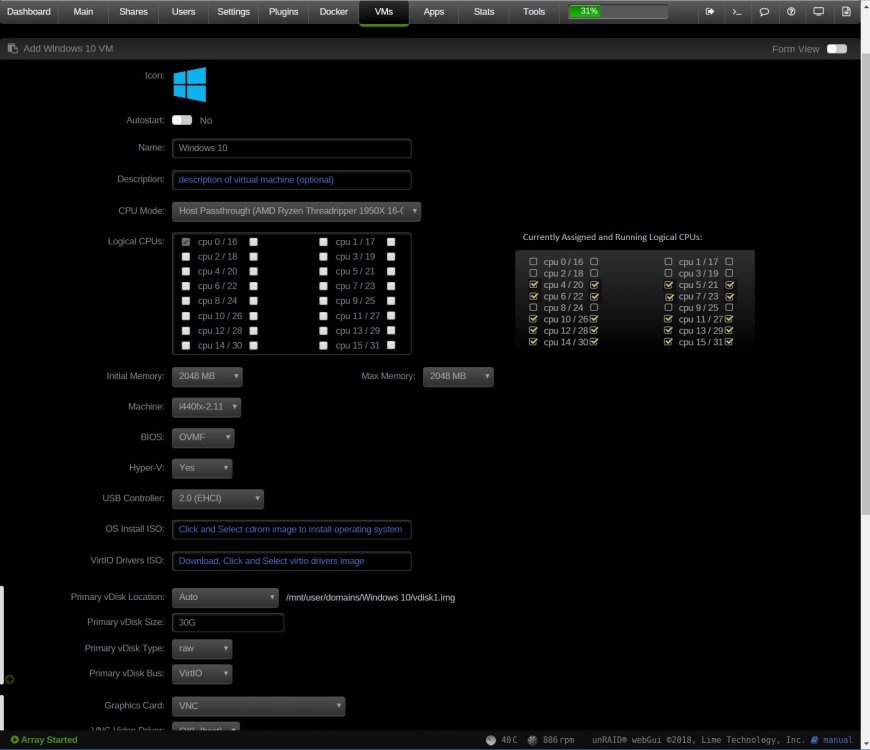Open the Plugins tab
Viewport: 870px width, 750px height.
coord(284,12)
